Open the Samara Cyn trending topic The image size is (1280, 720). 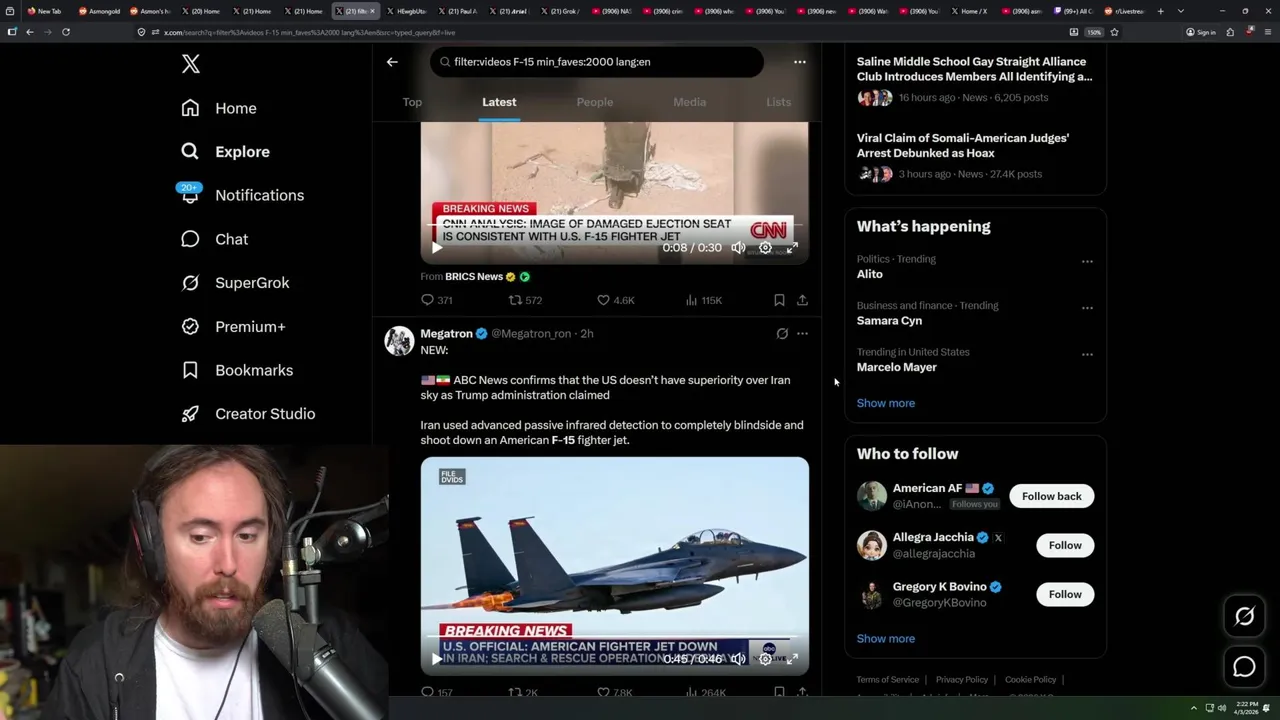click(x=889, y=321)
